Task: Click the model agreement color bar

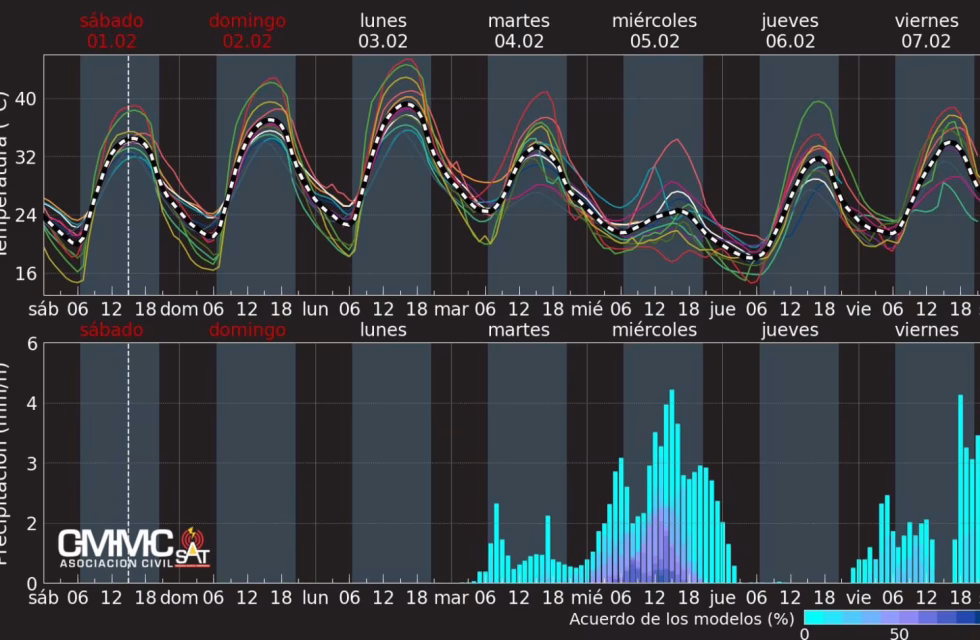Action: click(x=891, y=618)
